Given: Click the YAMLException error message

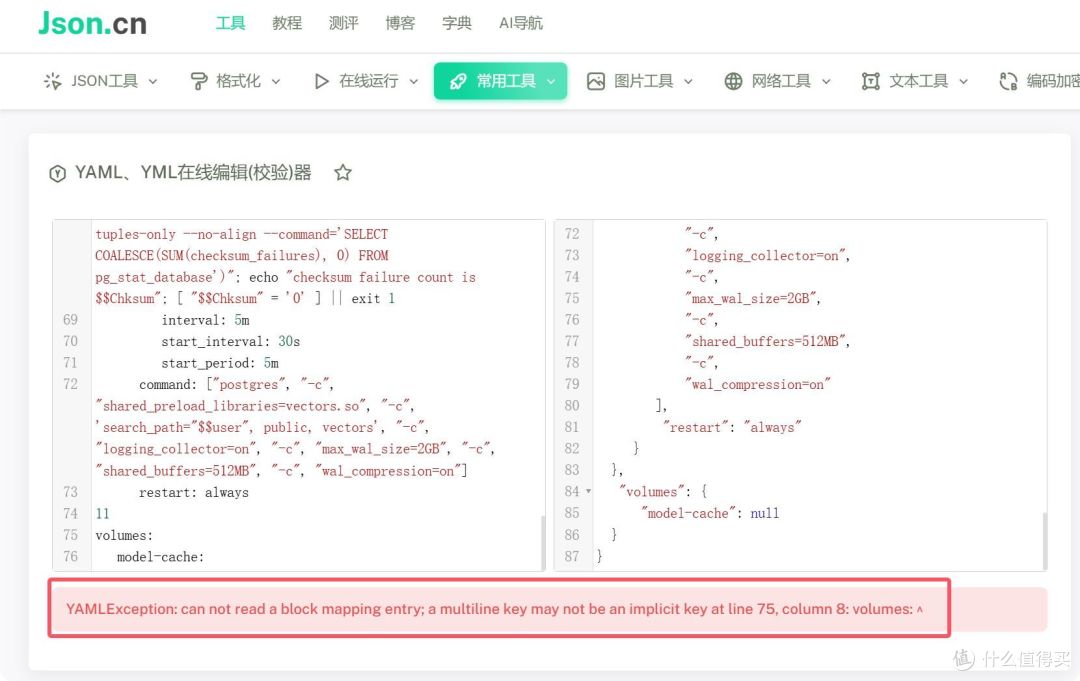Looking at the screenshot, I should [x=494, y=609].
